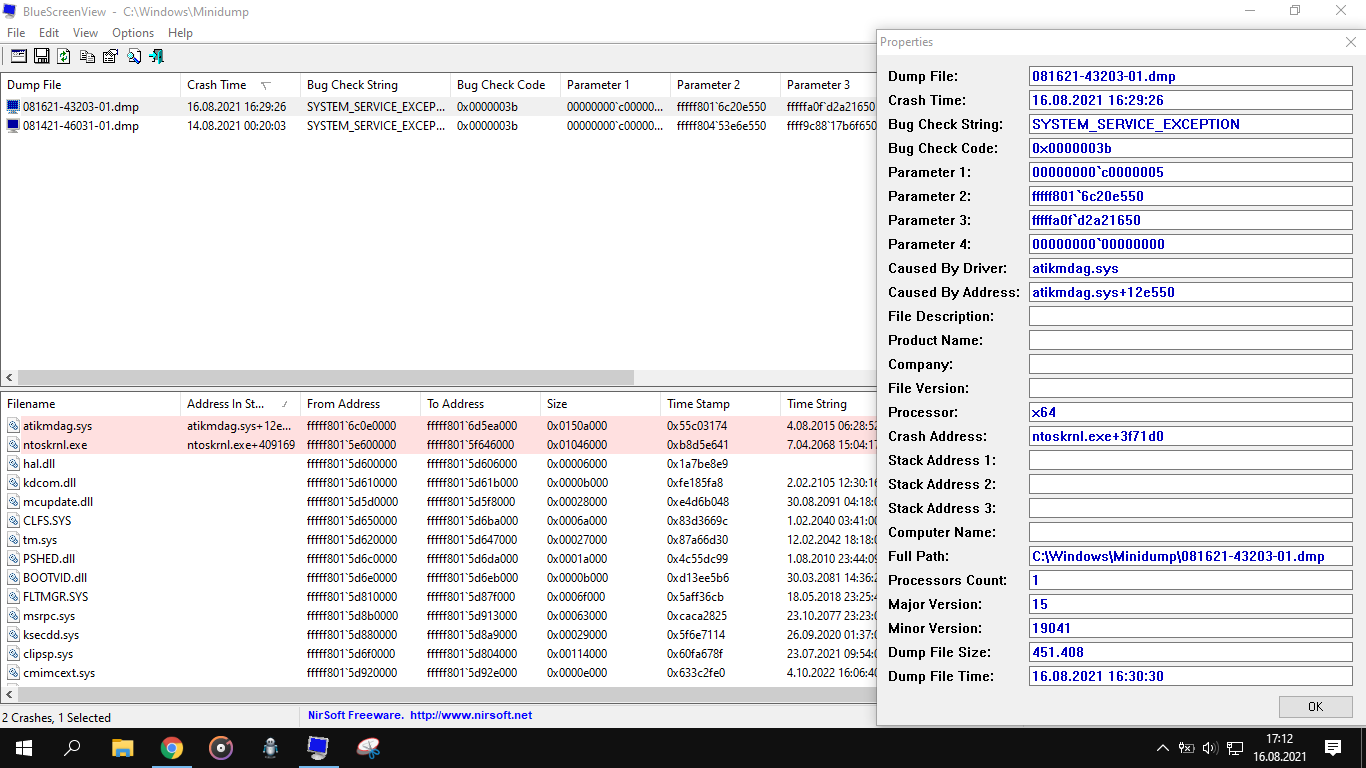Viewport: 1366px width, 768px height.
Task: Open the View menu
Action: tap(86, 33)
